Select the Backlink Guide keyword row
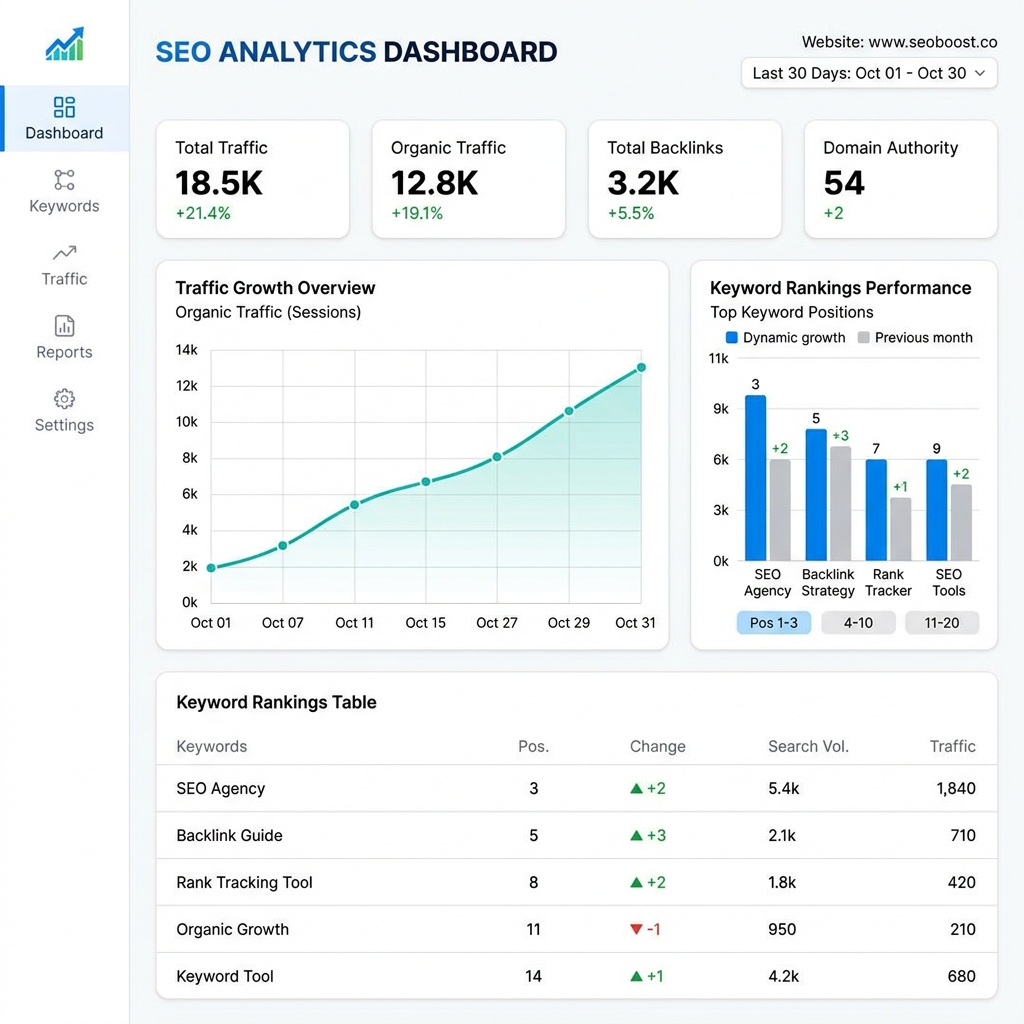This screenshot has height=1024, width=1024. [577, 835]
